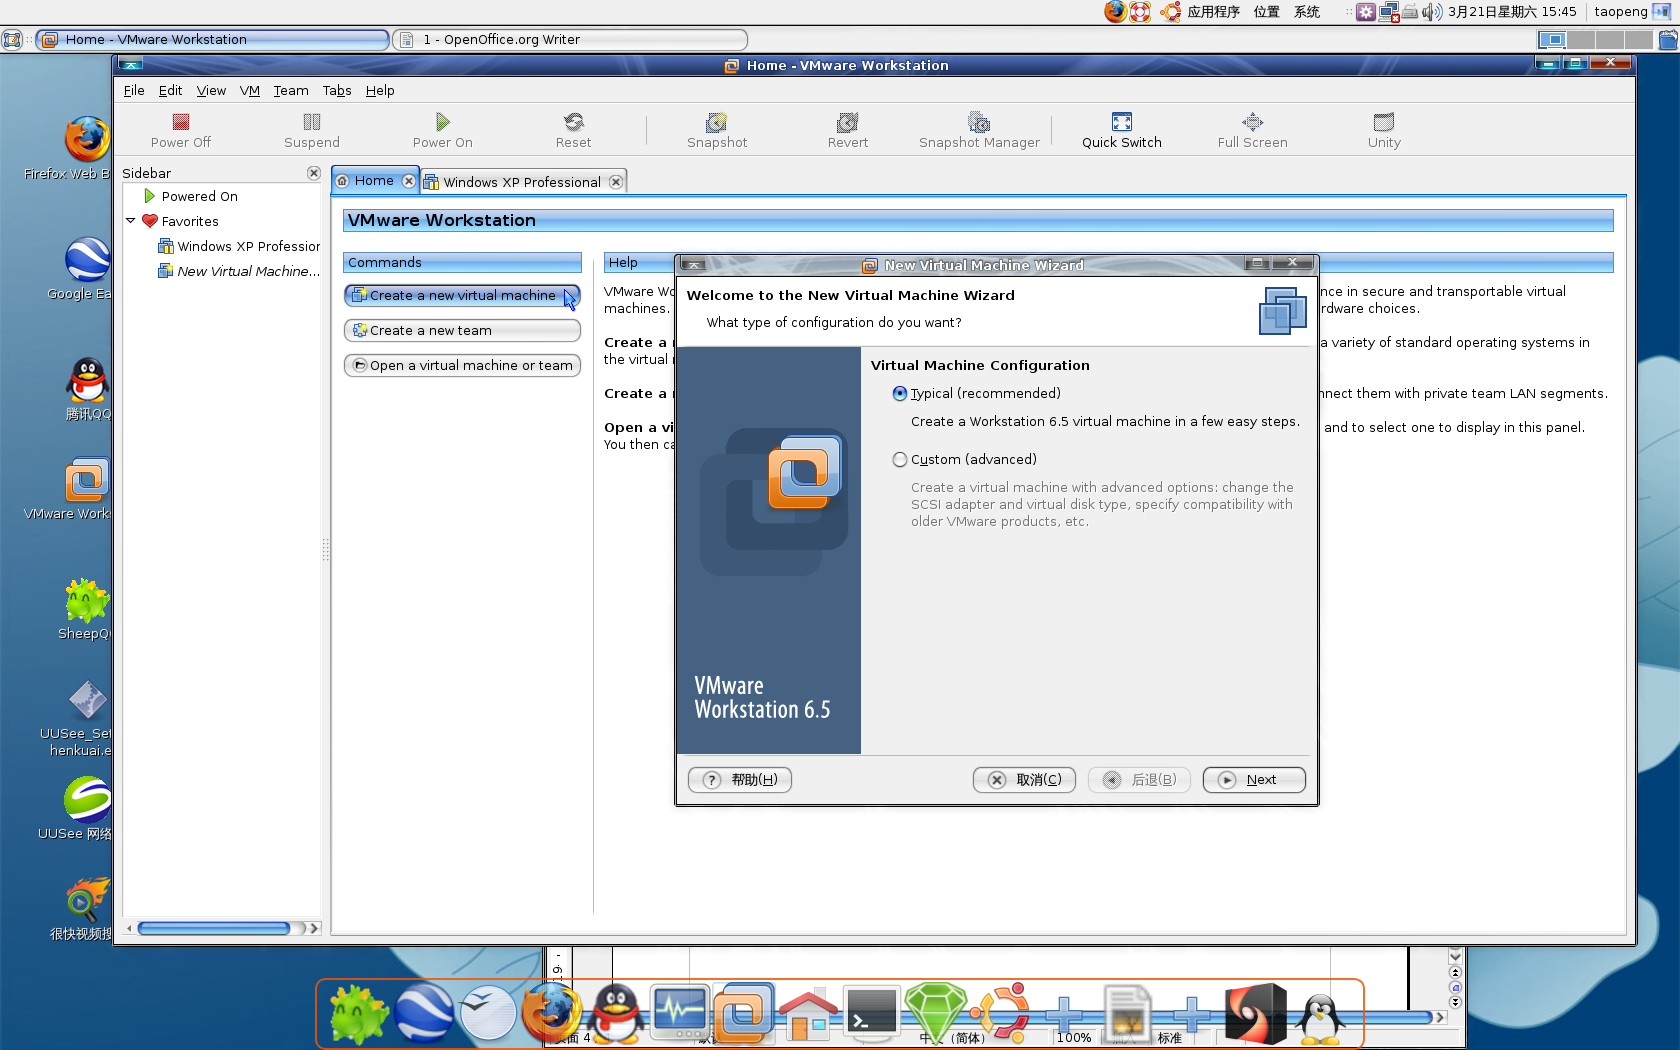The height and width of the screenshot is (1050, 1680).
Task: Launch the system monitor icon in the dock
Action: click(x=680, y=1011)
